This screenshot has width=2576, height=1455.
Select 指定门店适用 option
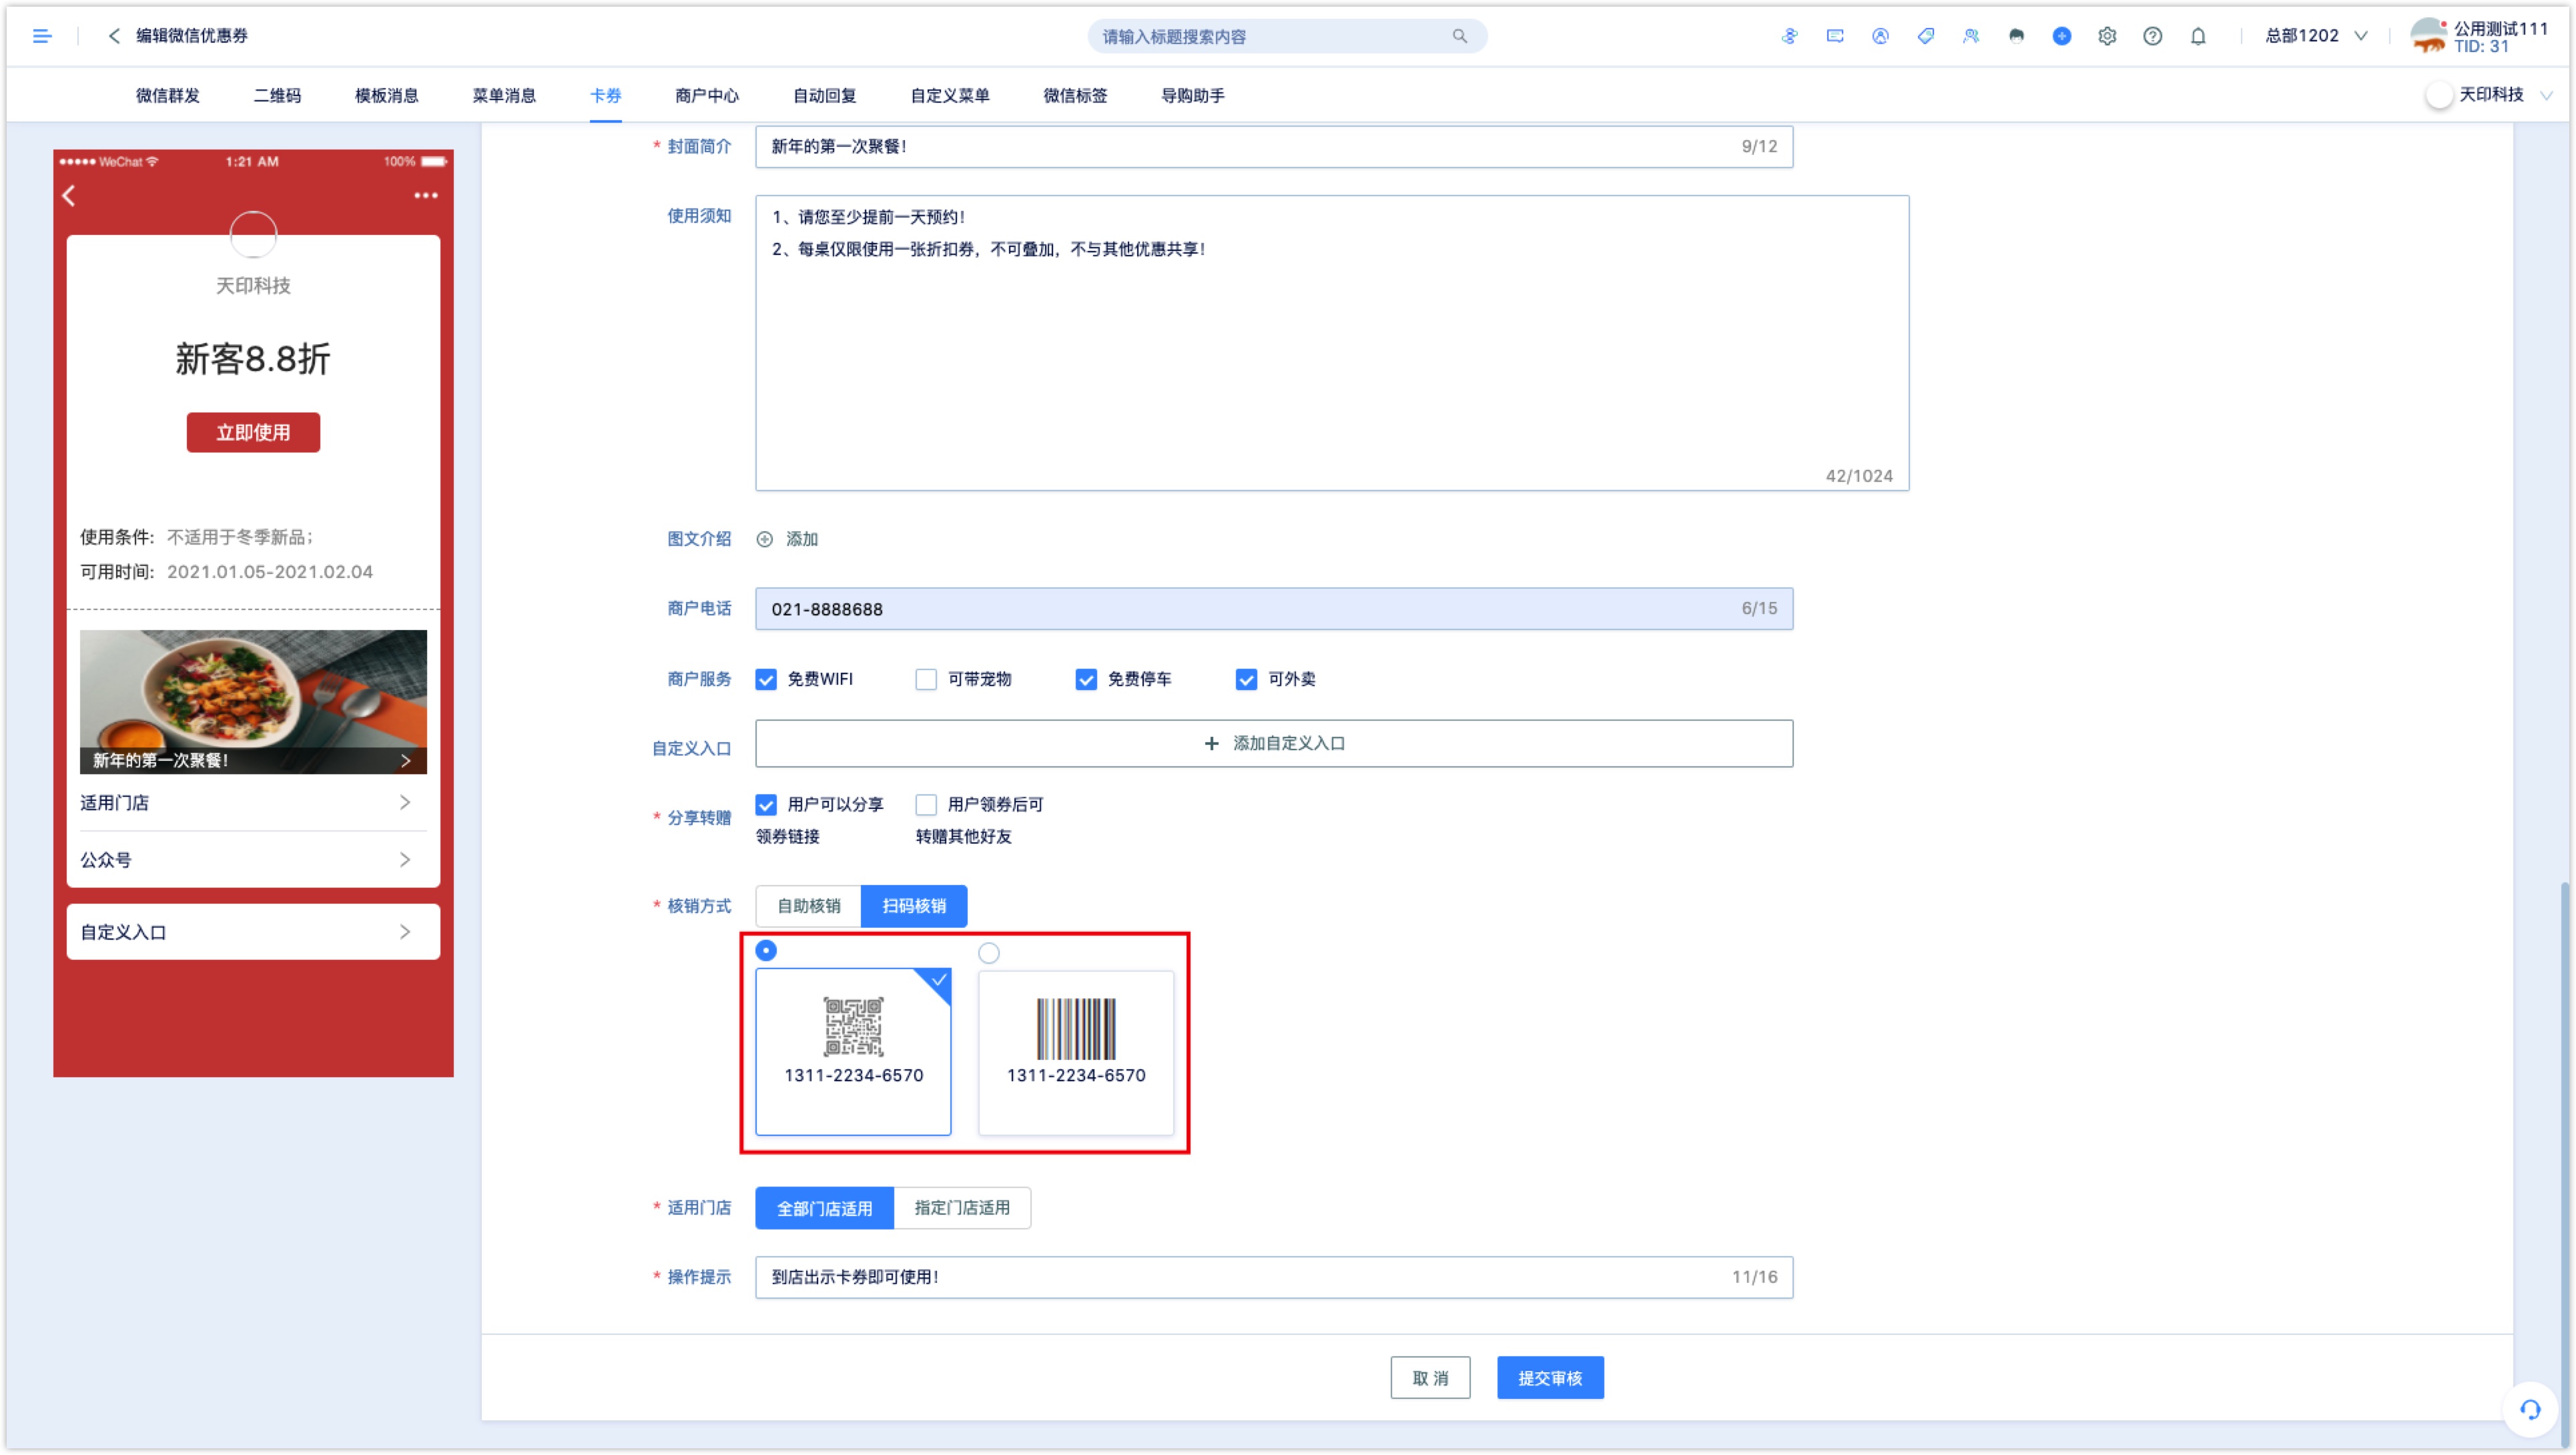point(962,1208)
